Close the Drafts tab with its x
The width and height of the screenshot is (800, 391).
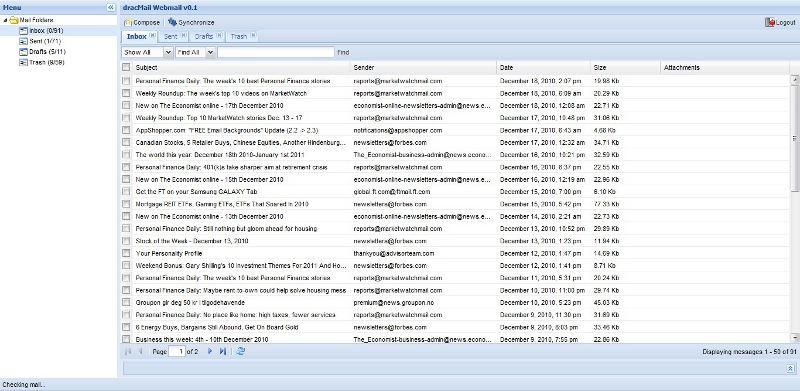click(x=219, y=35)
